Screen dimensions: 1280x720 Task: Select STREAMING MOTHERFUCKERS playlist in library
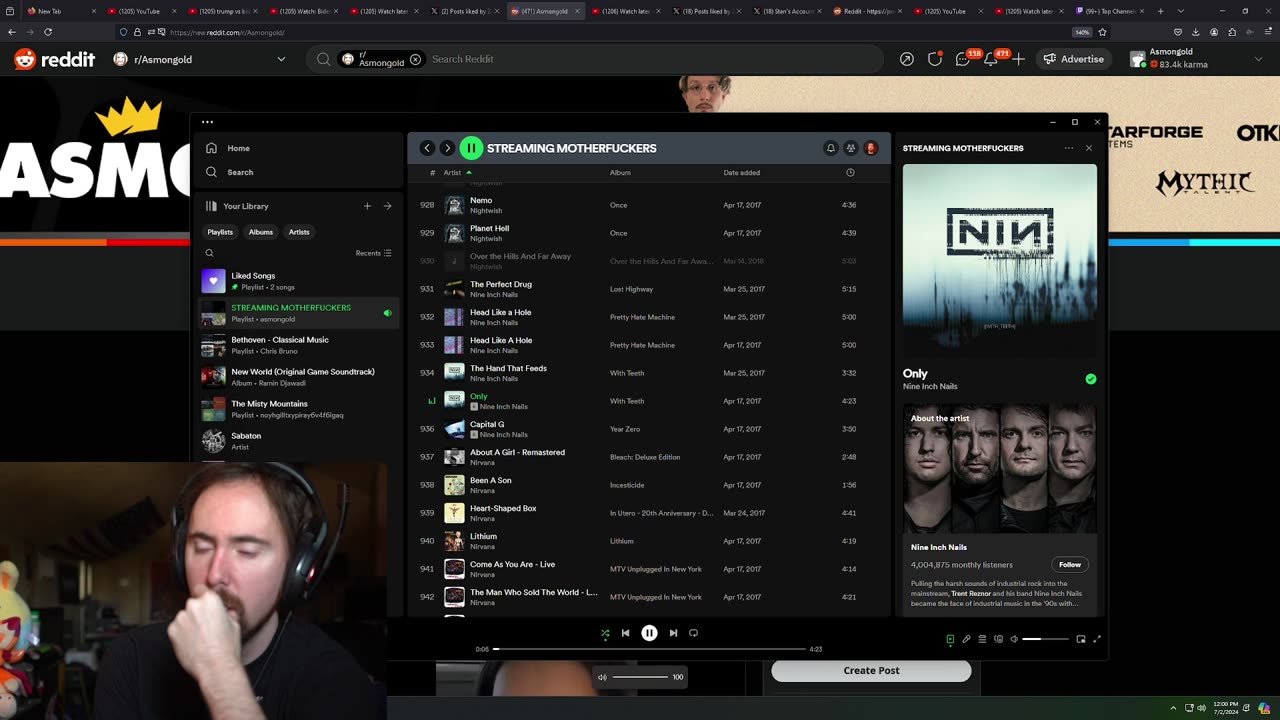click(298, 313)
